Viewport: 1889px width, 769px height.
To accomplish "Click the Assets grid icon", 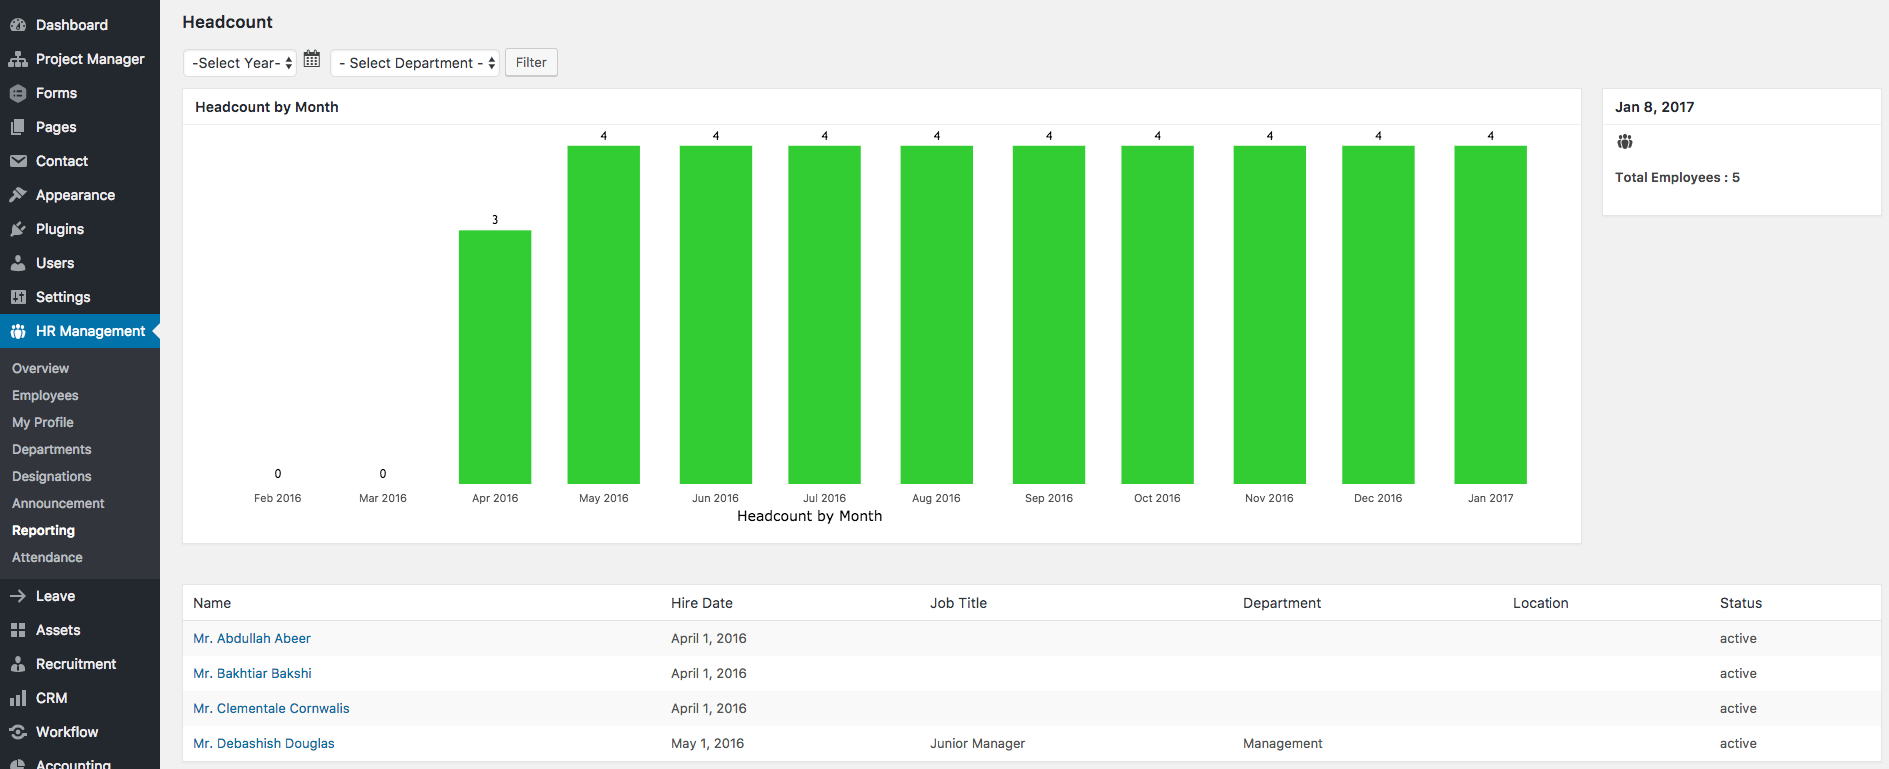I will click(x=18, y=630).
